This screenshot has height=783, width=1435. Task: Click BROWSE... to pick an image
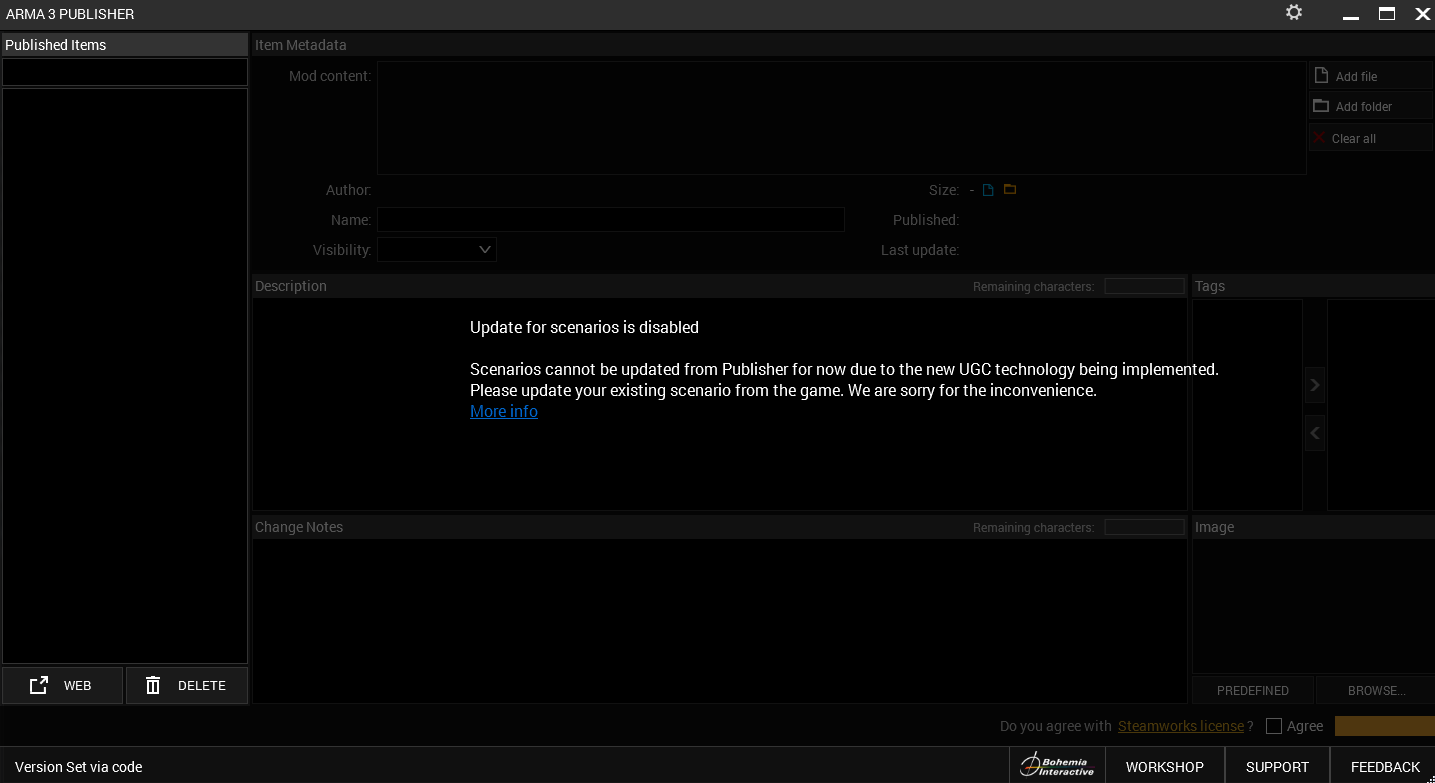[x=1376, y=690]
